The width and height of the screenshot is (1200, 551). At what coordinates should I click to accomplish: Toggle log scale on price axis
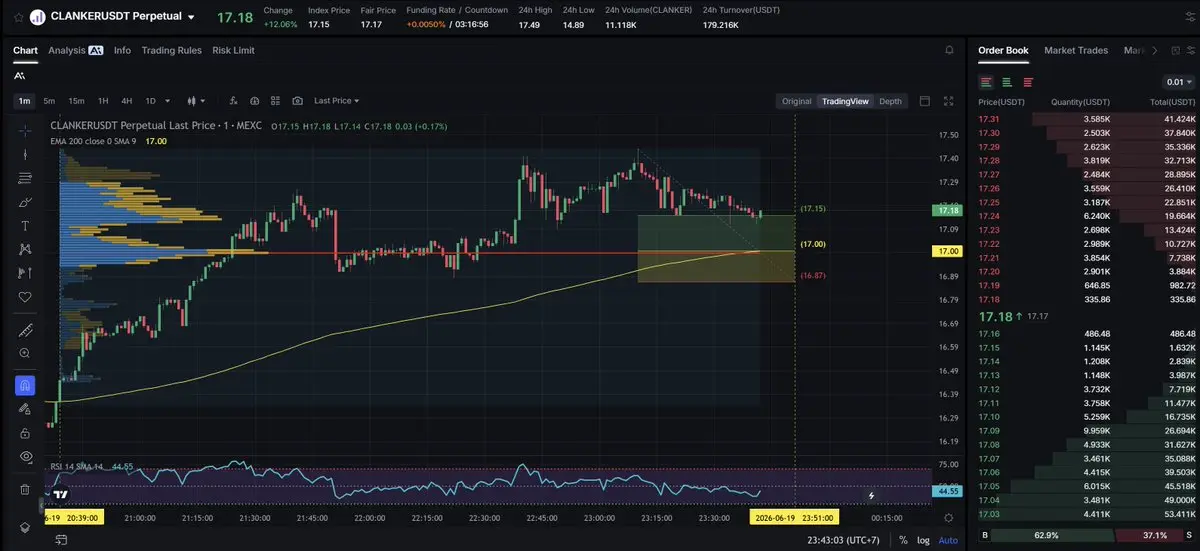tap(924, 540)
